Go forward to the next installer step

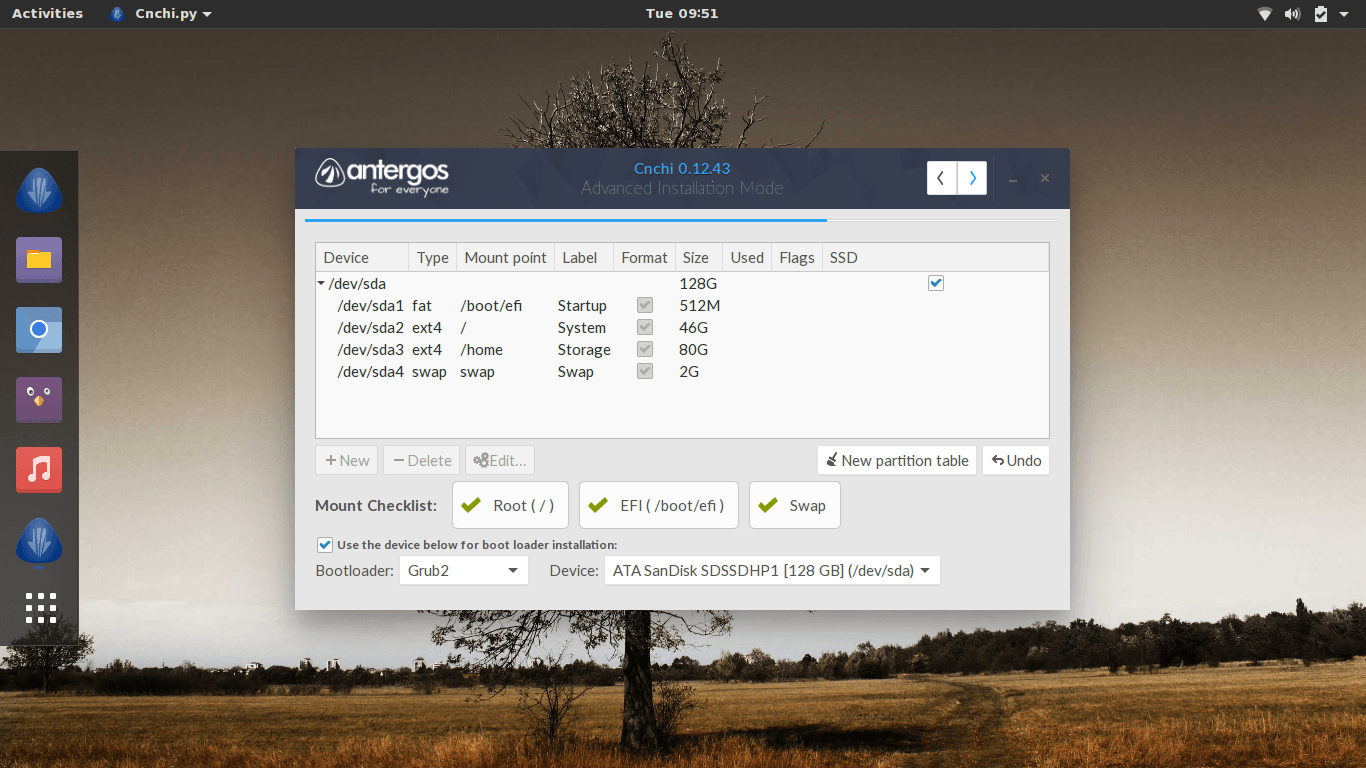(972, 178)
